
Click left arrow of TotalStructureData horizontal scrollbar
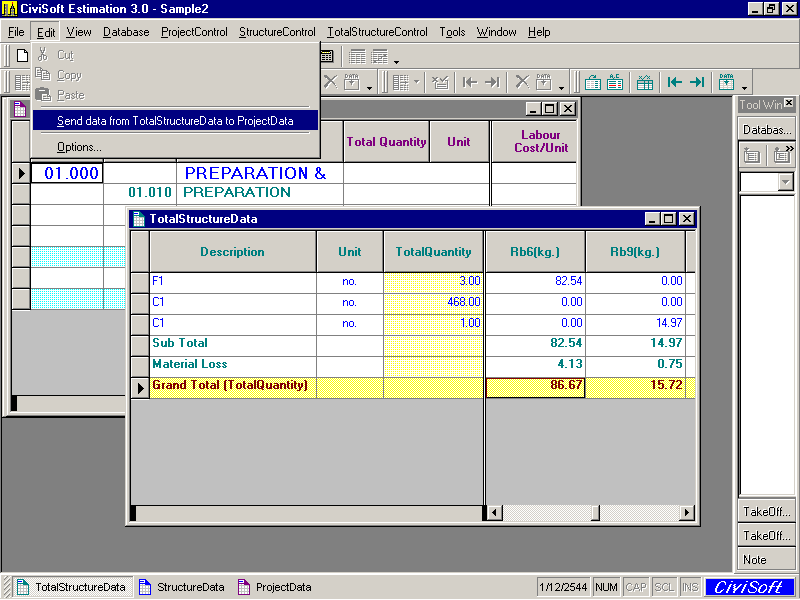(x=494, y=512)
